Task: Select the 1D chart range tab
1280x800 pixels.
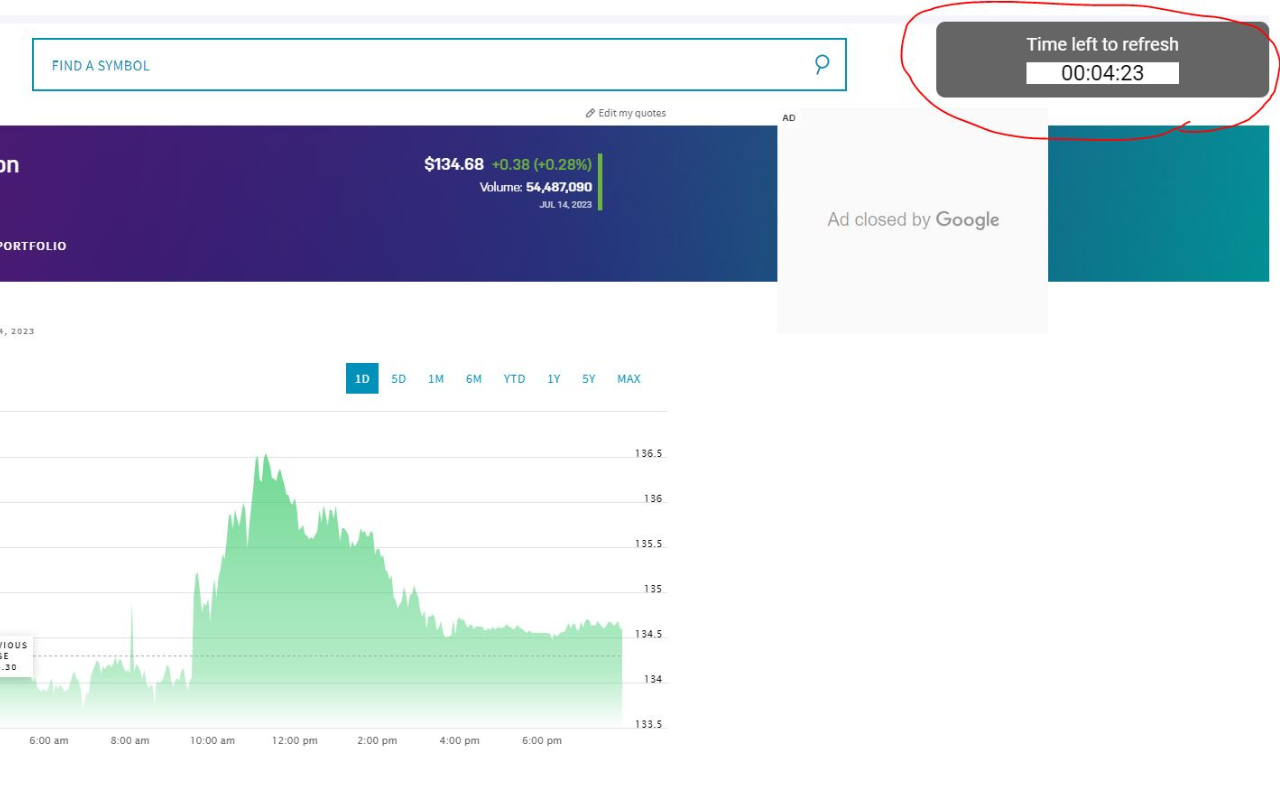Action: point(362,379)
